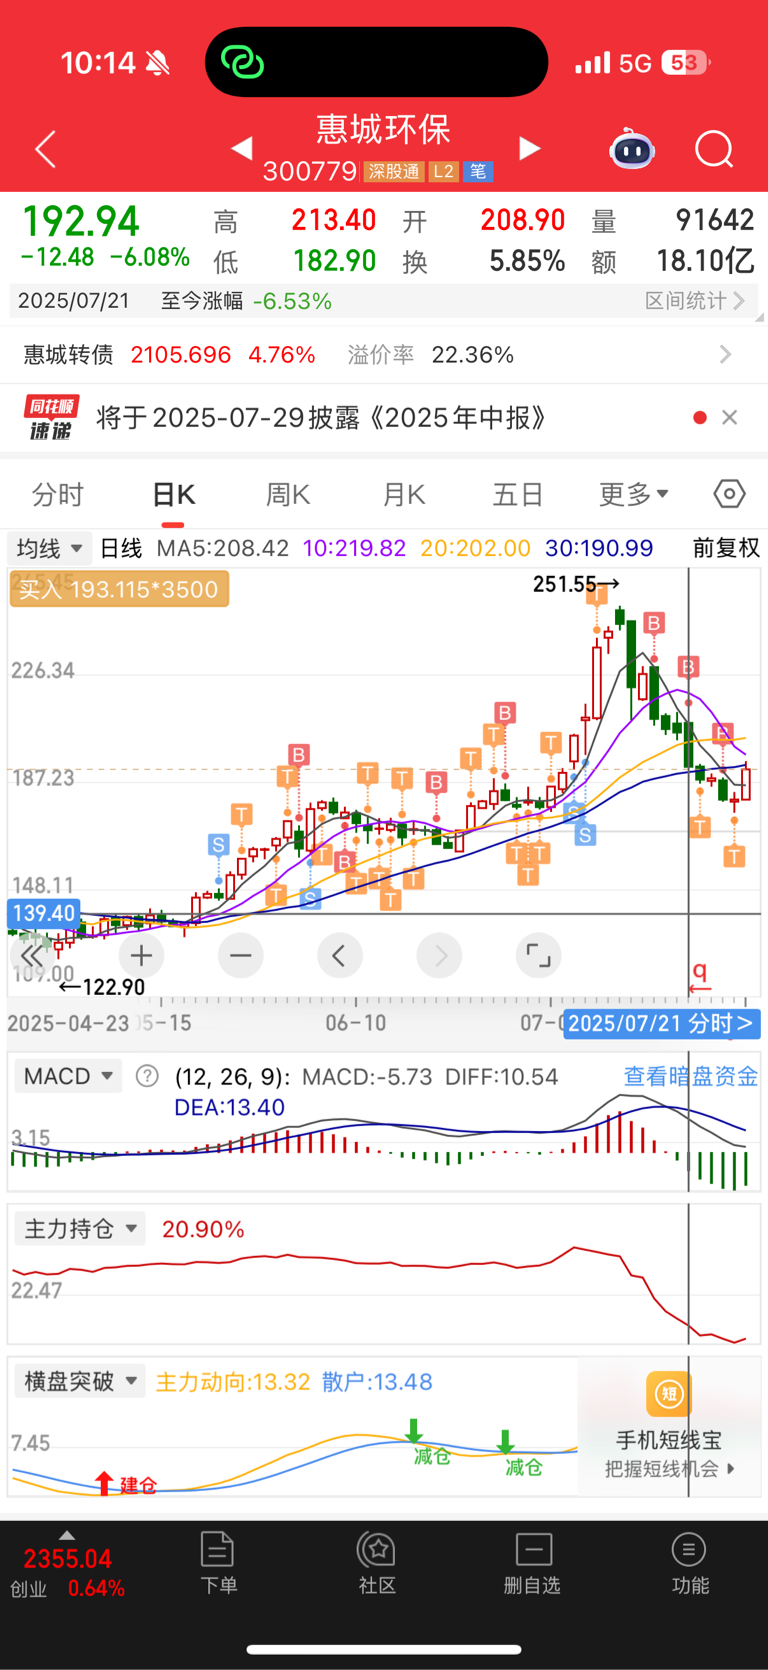The width and height of the screenshot is (768, 1670).
Task: Switch to 分时 tab
Action: point(58,494)
